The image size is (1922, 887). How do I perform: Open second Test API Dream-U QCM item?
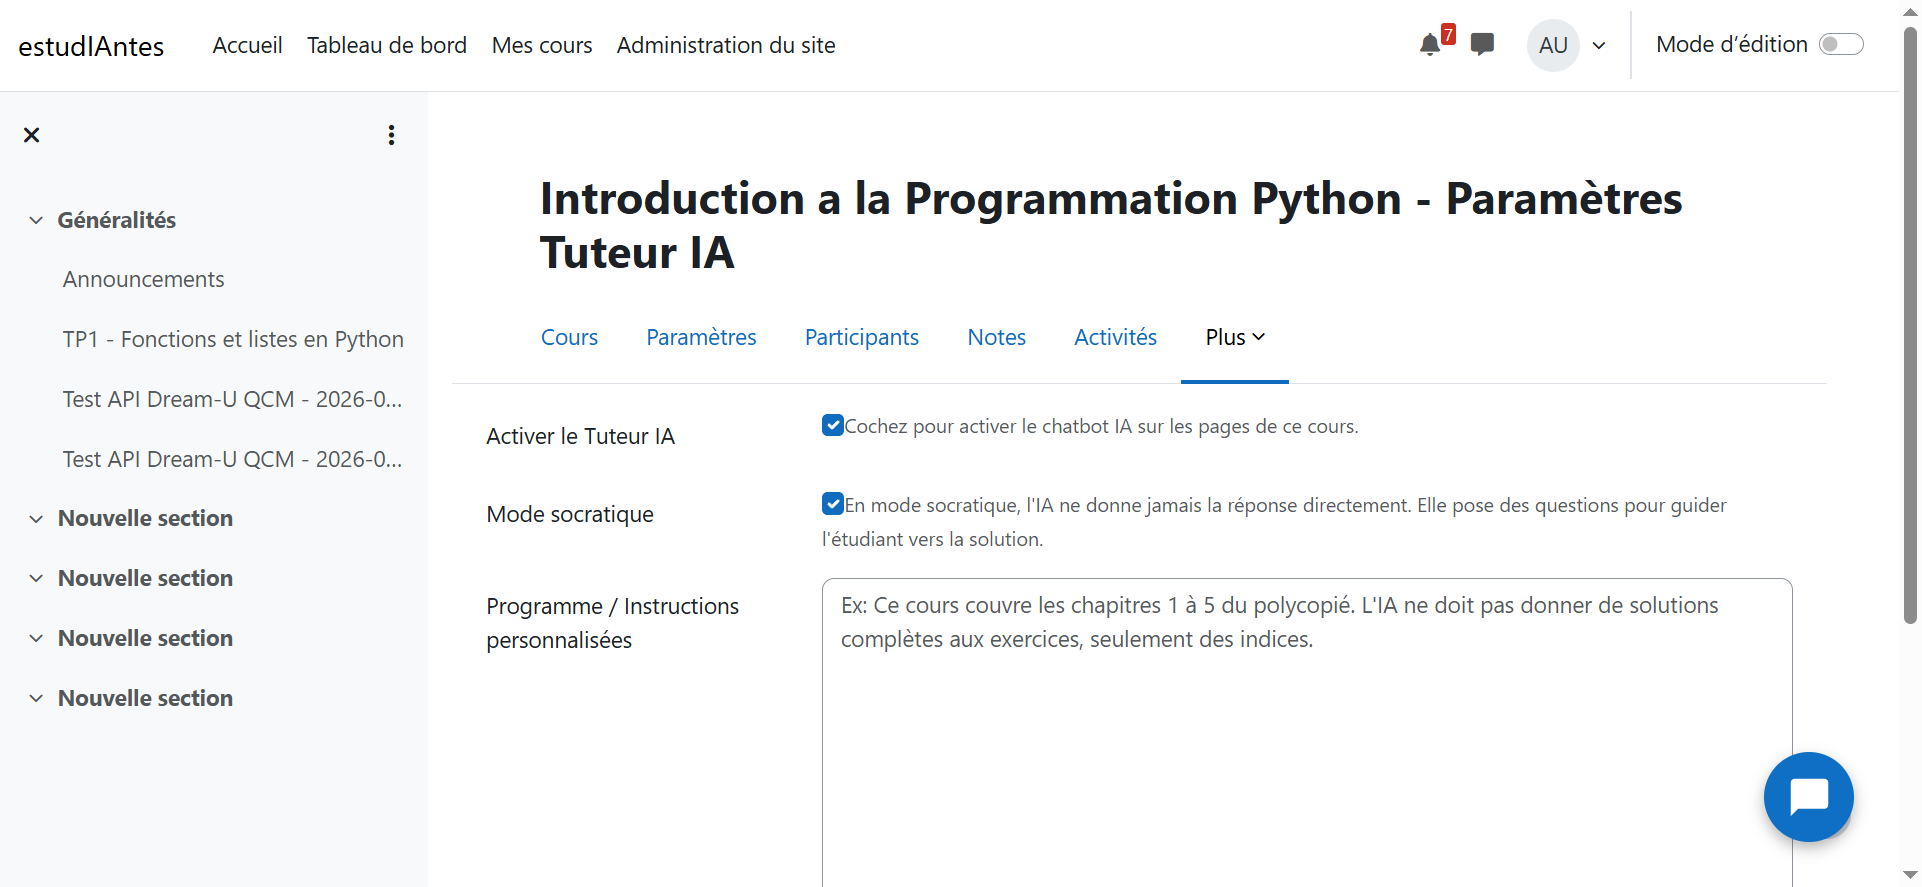232,460
